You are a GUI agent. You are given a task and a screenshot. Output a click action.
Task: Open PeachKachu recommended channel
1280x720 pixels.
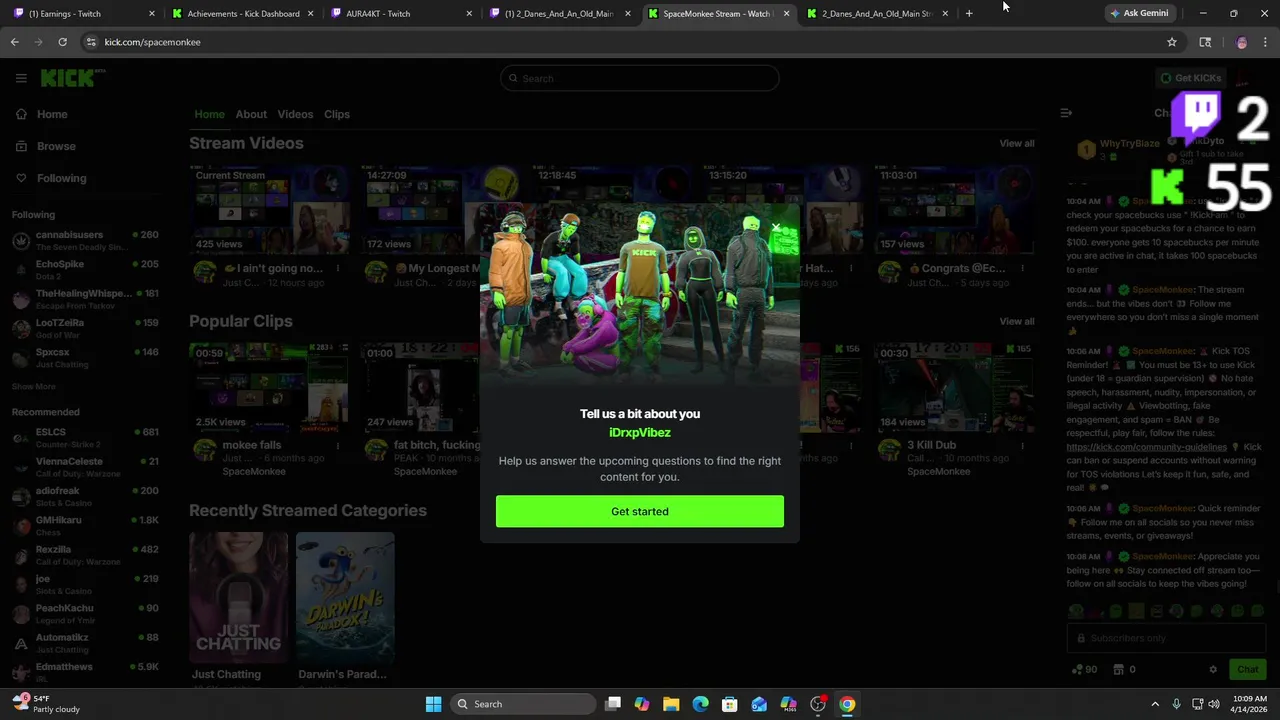pyautogui.click(x=85, y=613)
